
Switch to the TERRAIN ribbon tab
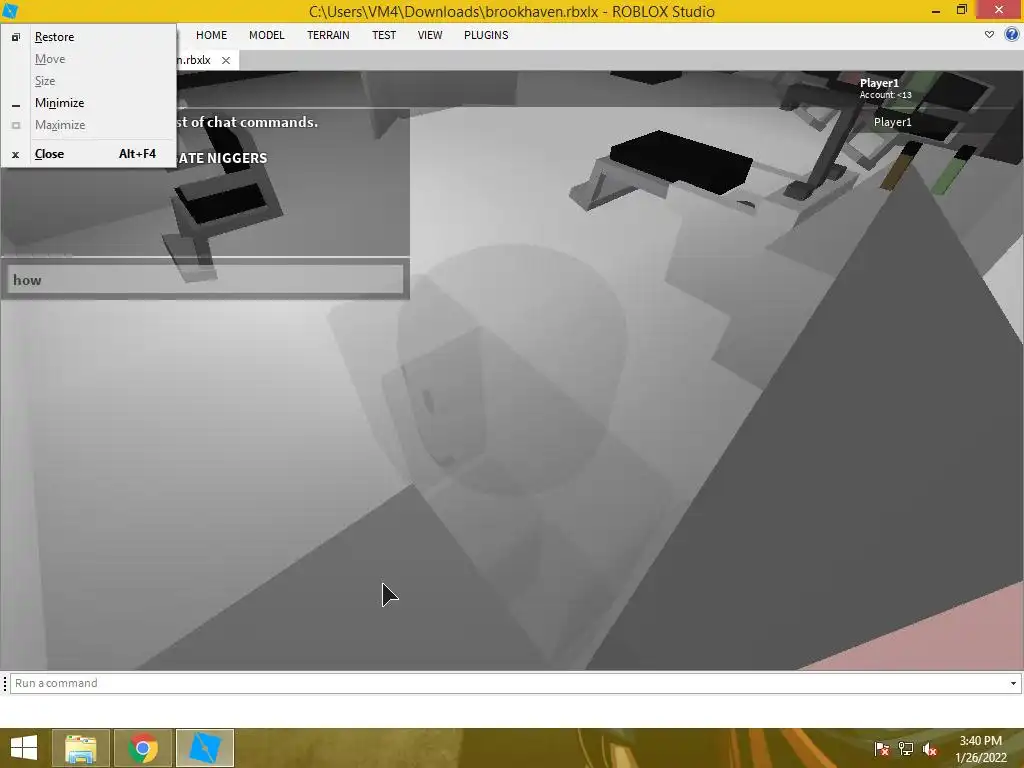pos(328,35)
